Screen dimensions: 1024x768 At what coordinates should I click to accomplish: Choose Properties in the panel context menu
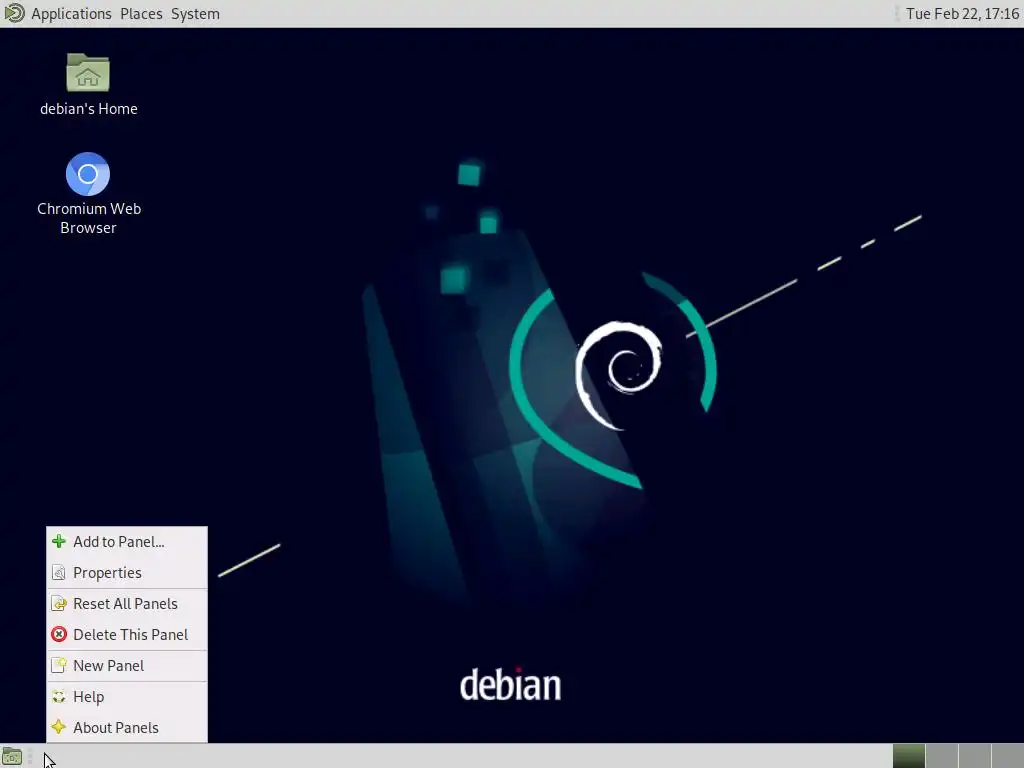point(127,573)
